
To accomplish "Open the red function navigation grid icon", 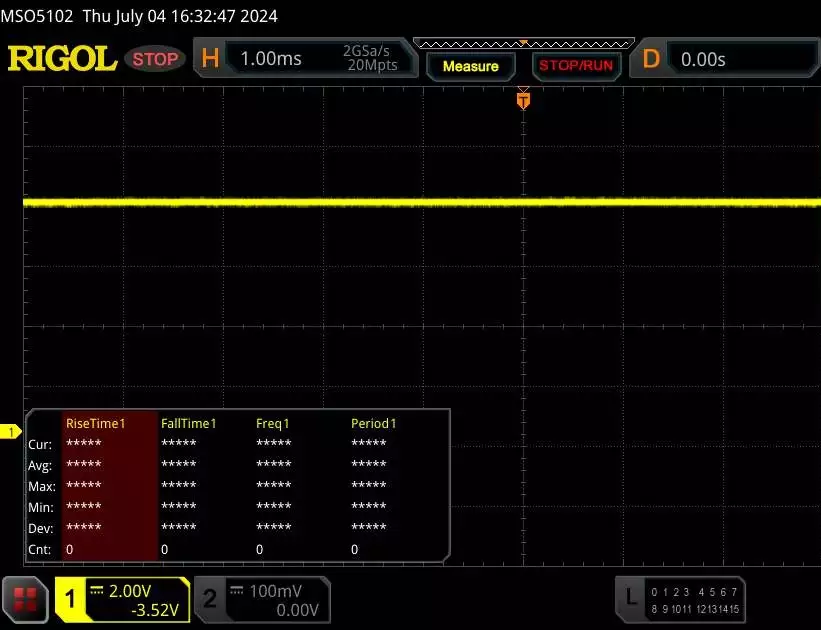I will [x=25, y=600].
